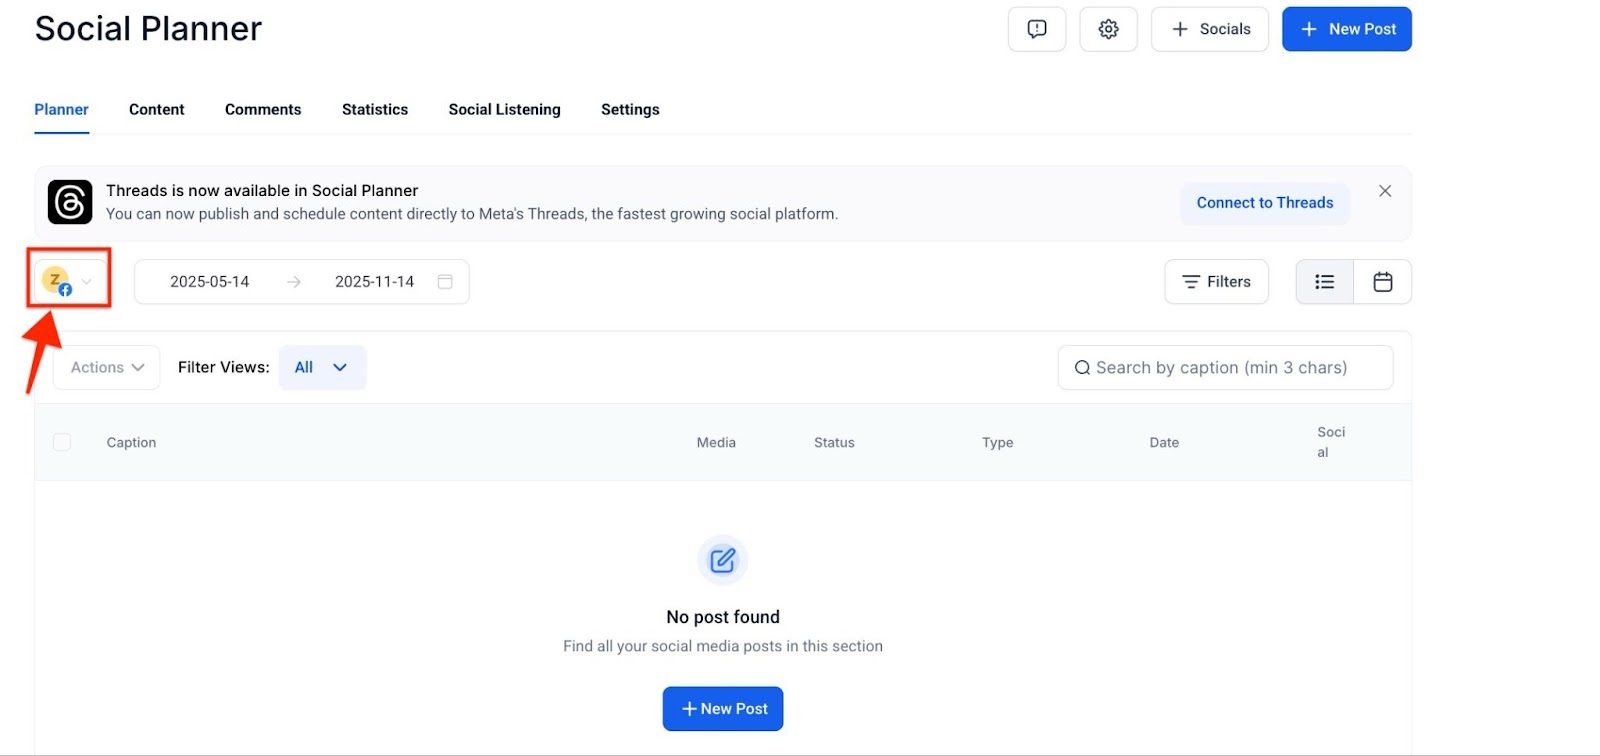Click the Threads logo icon
The image size is (1600, 756).
click(70, 203)
